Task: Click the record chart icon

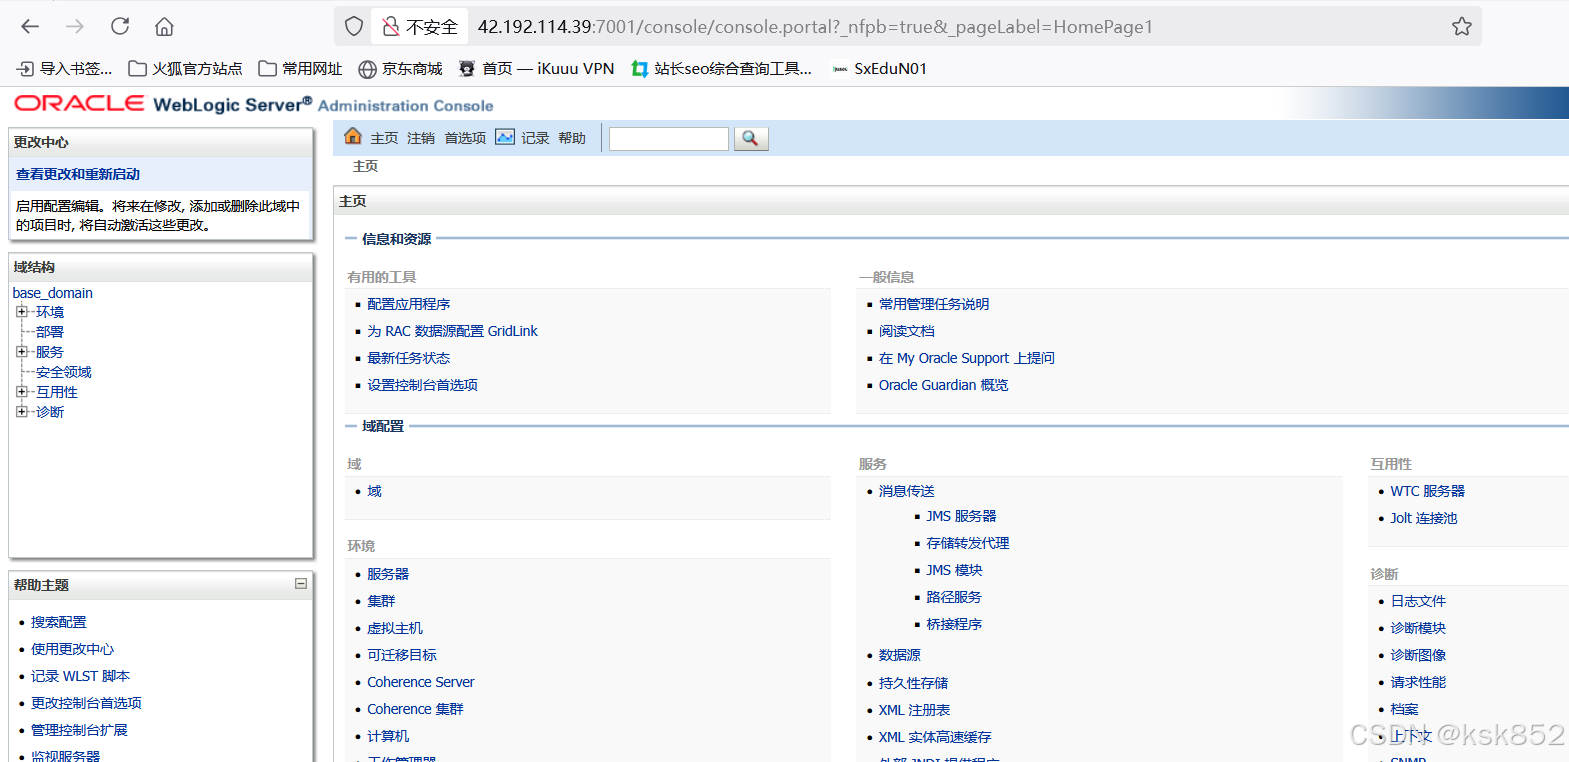Action: click(x=505, y=137)
